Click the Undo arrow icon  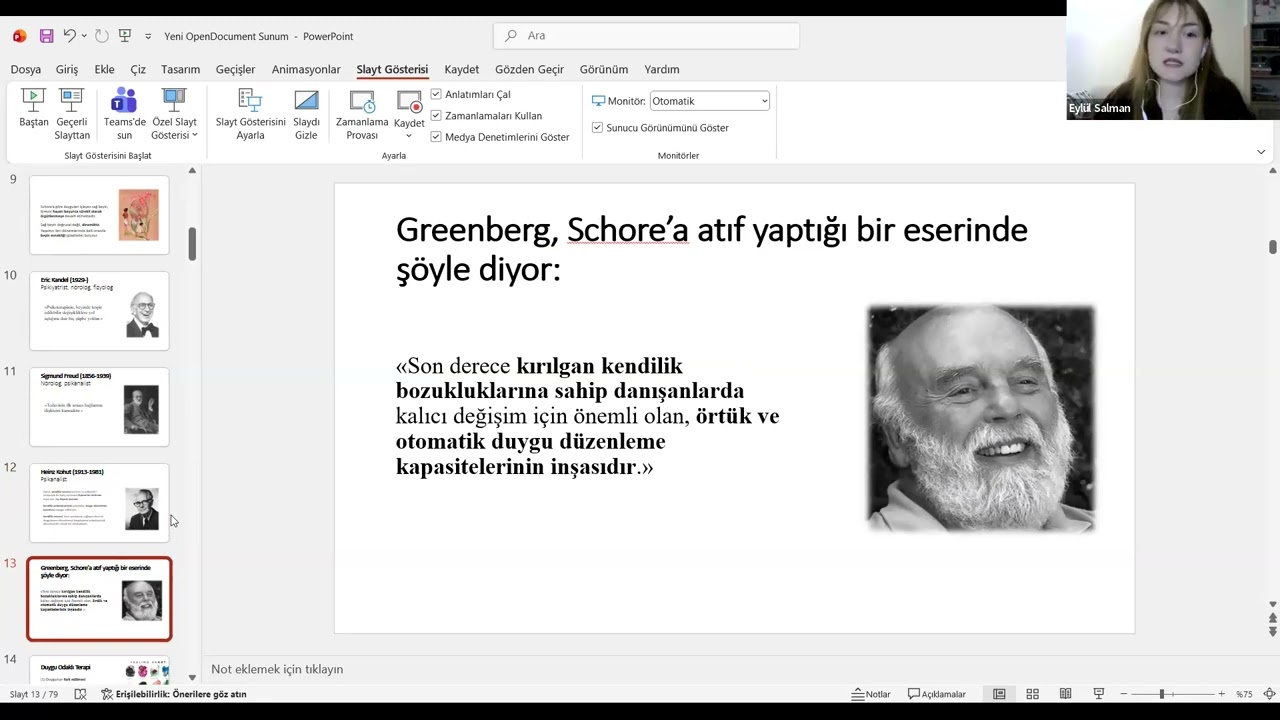tap(69, 36)
